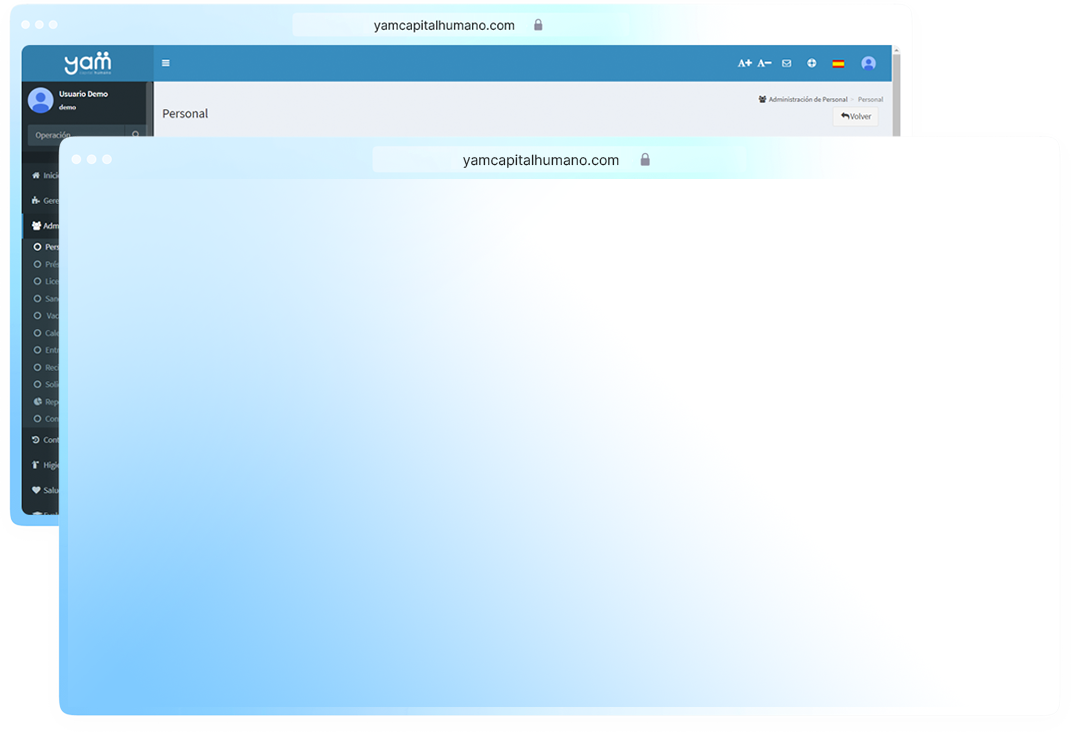
Task: Click the Volver back button
Action: [855, 116]
